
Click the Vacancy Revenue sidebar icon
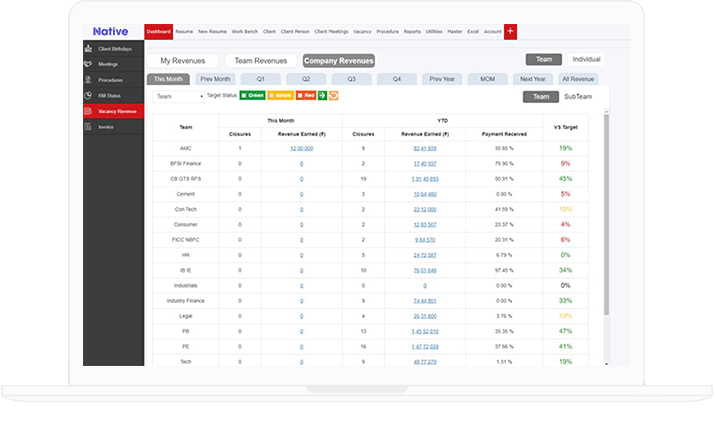tap(88, 111)
